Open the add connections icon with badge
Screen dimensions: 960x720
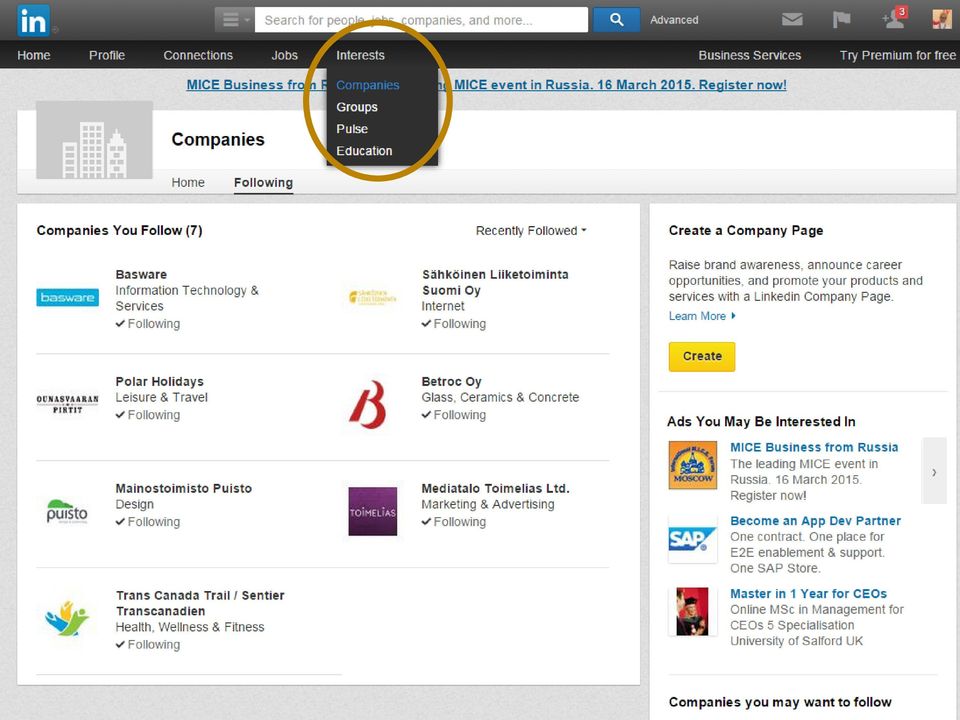coord(894,19)
